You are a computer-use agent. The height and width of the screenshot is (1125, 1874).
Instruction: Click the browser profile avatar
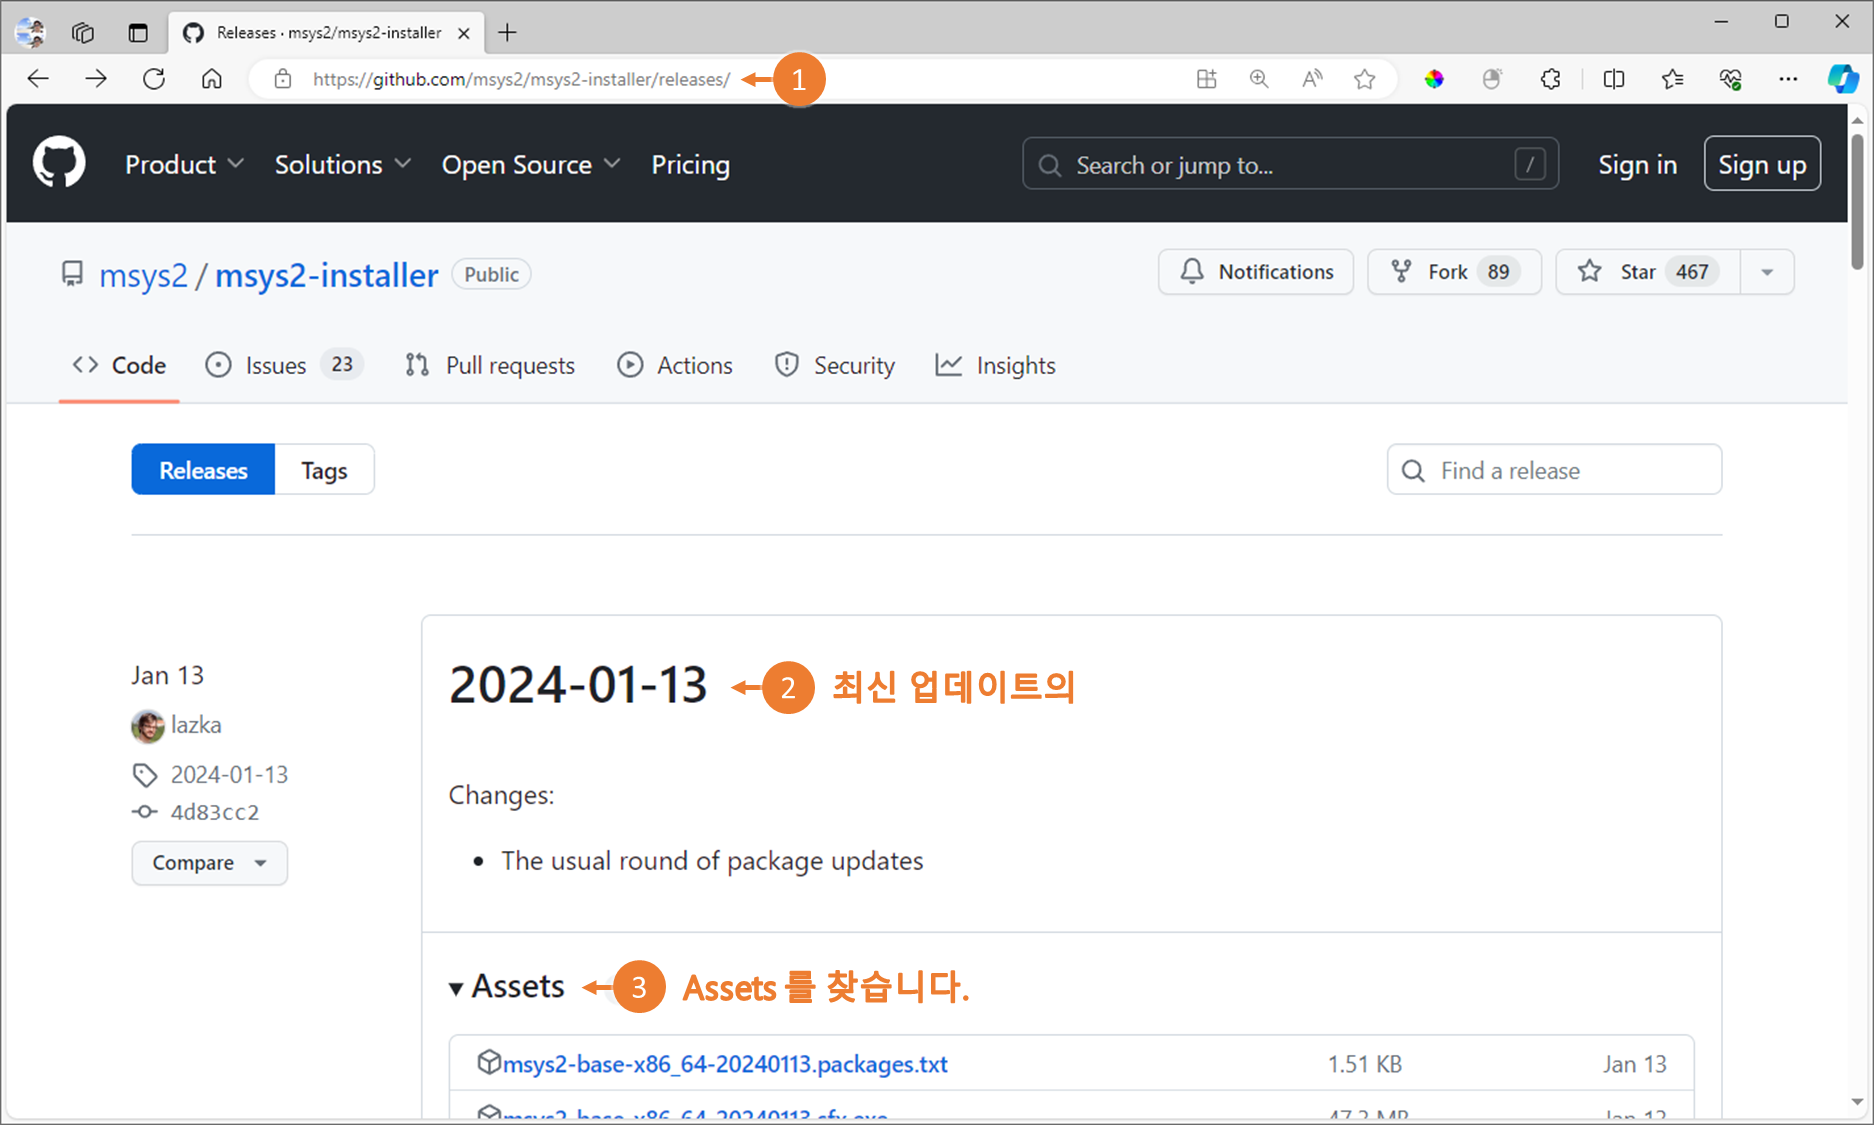point(30,33)
